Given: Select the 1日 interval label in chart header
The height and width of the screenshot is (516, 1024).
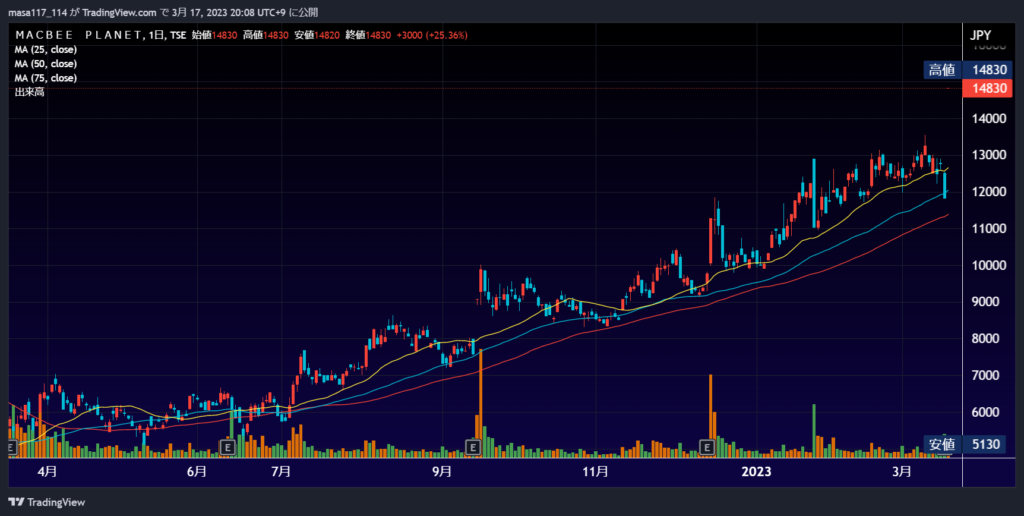Looking at the screenshot, I should pyautogui.click(x=157, y=35).
